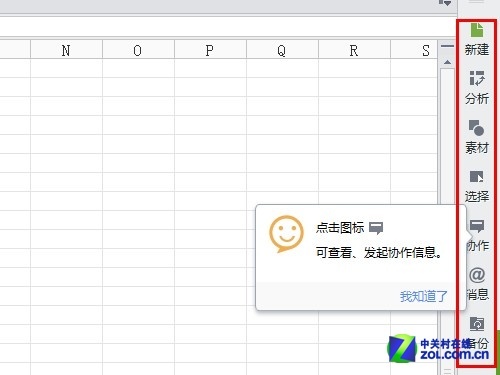500x375 pixels.
Task: Select column Q header
Action: [x=282, y=50]
